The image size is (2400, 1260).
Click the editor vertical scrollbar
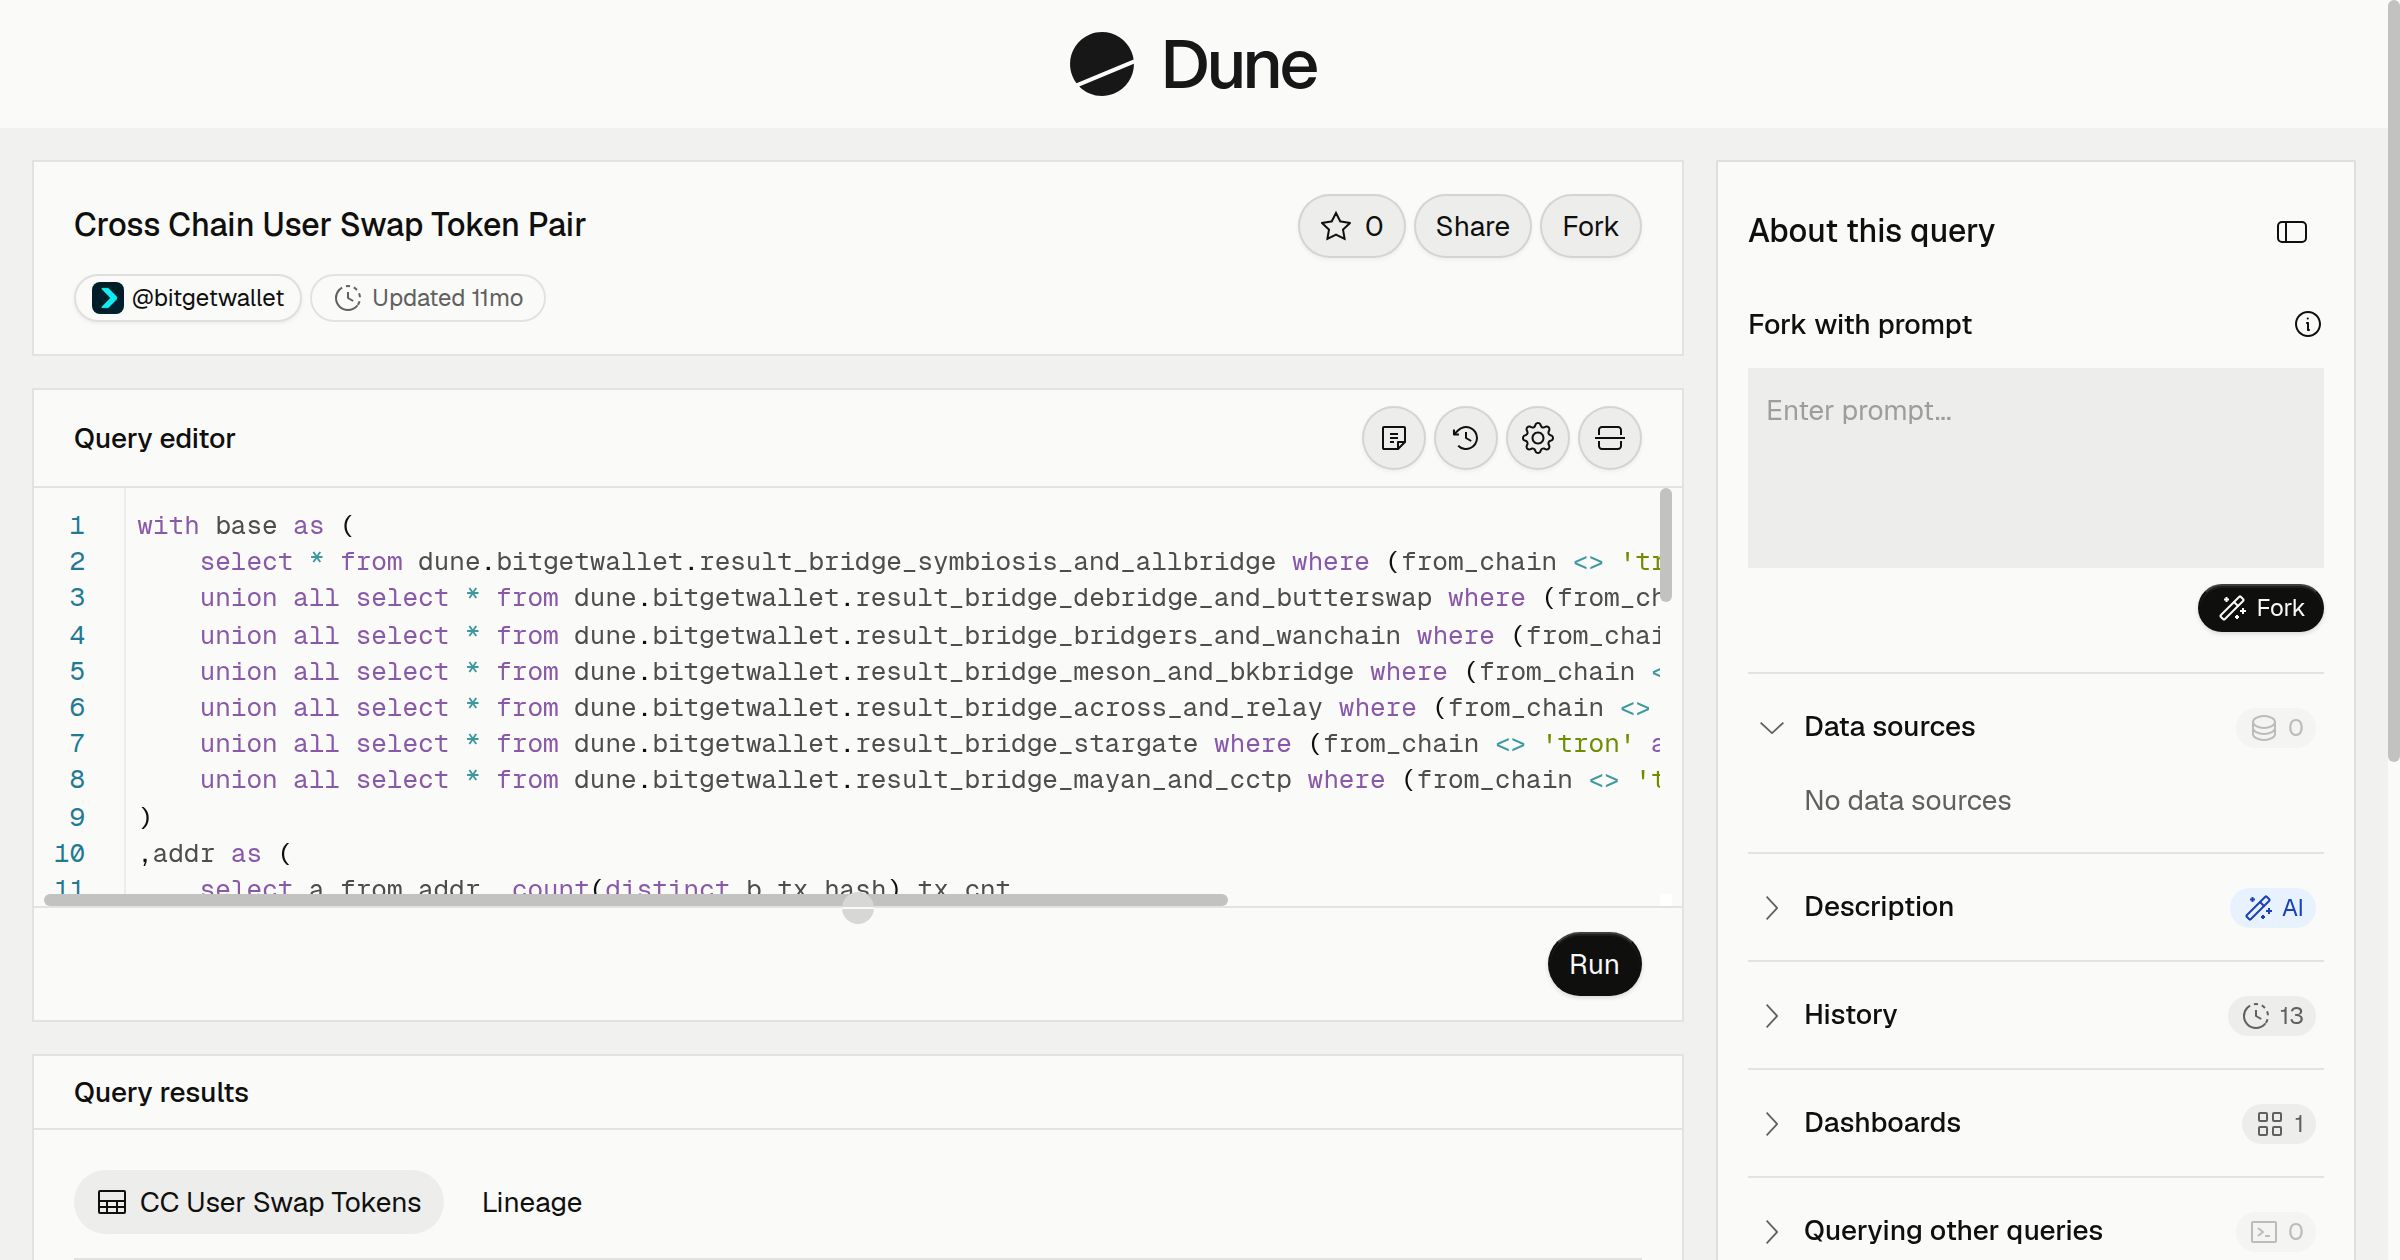[x=1666, y=545]
